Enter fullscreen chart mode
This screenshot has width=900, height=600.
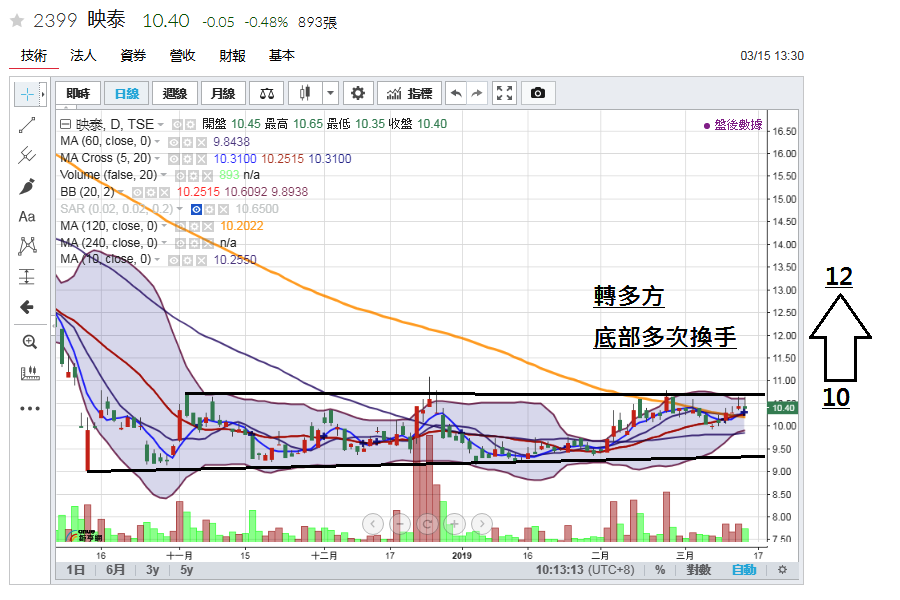[x=505, y=93]
